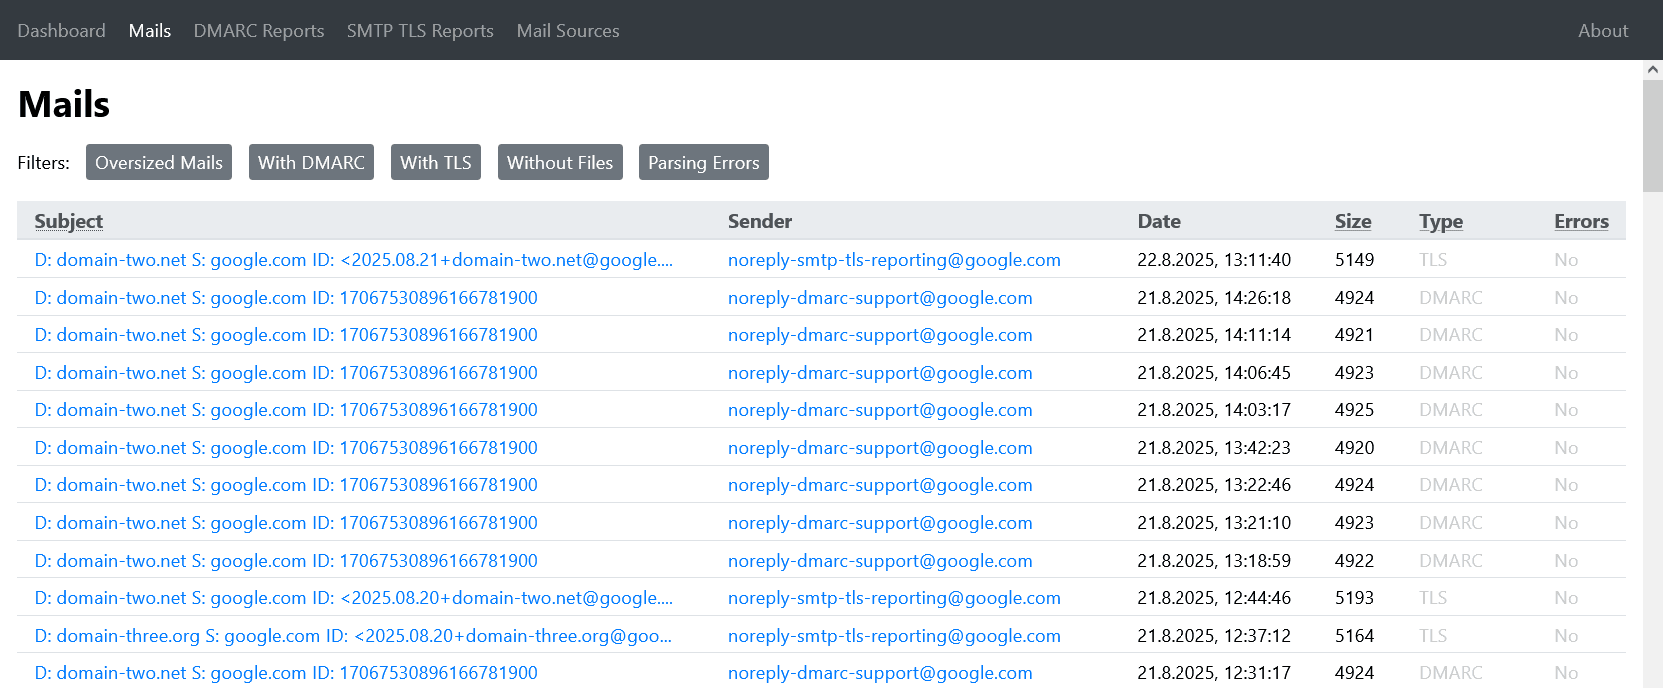Click smtp-tls-reporting sender of 12:44:46 mail
This screenshot has height=688, width=1663.
(x=893, y=598)
